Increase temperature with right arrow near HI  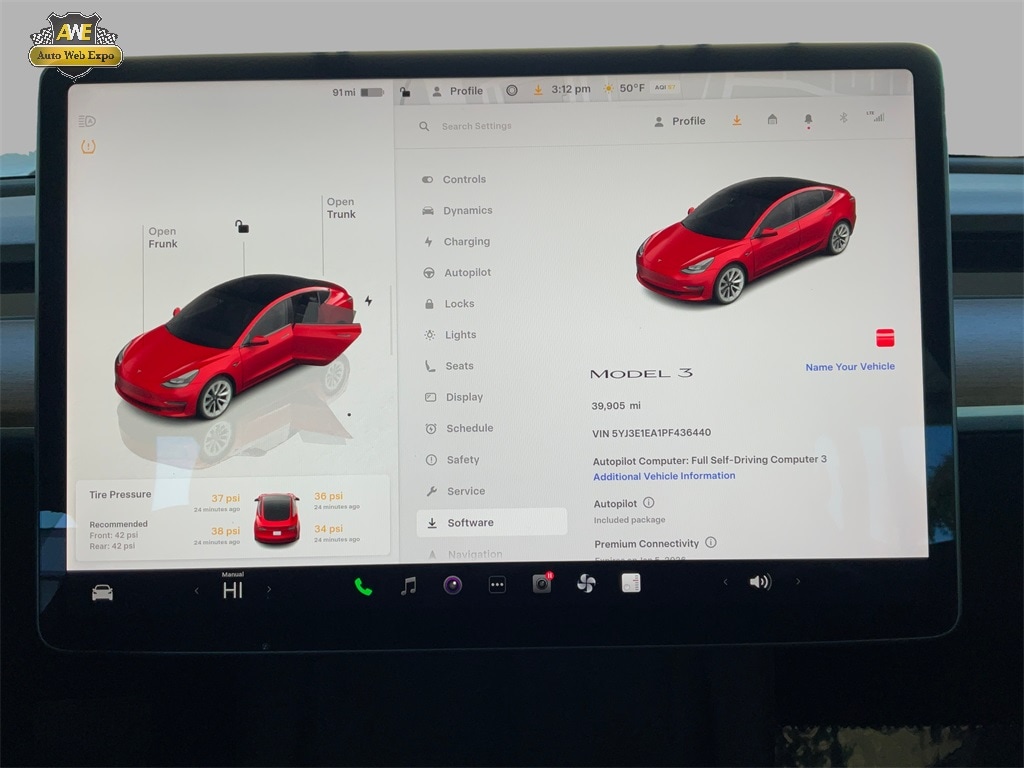[269, 591]
